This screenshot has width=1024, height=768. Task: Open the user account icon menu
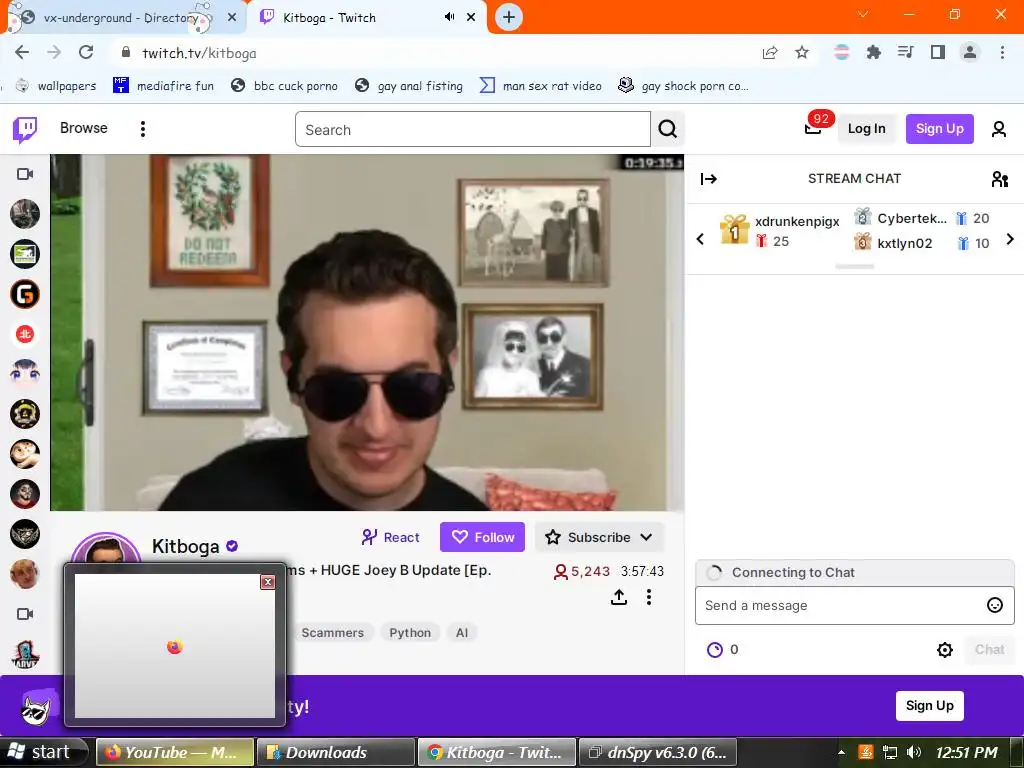click(x=999, y=129)
